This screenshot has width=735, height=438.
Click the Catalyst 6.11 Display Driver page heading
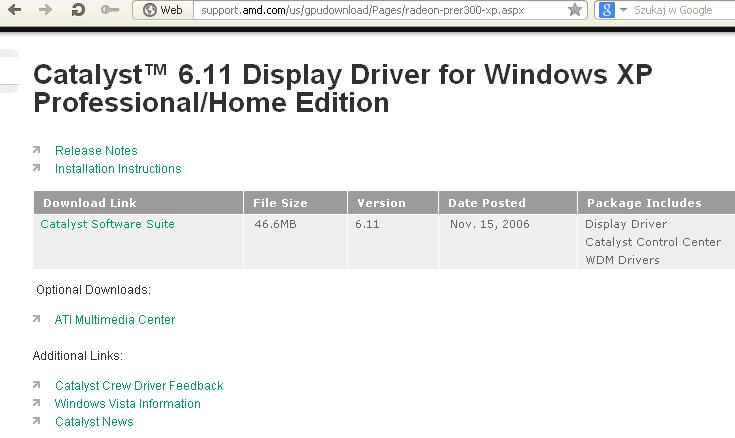(343, 89)
